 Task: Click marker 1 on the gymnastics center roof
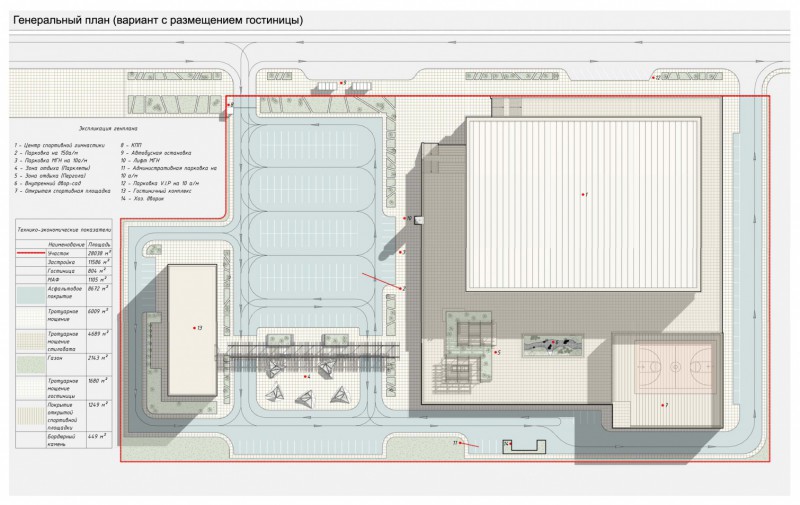[x=583, y=193]
